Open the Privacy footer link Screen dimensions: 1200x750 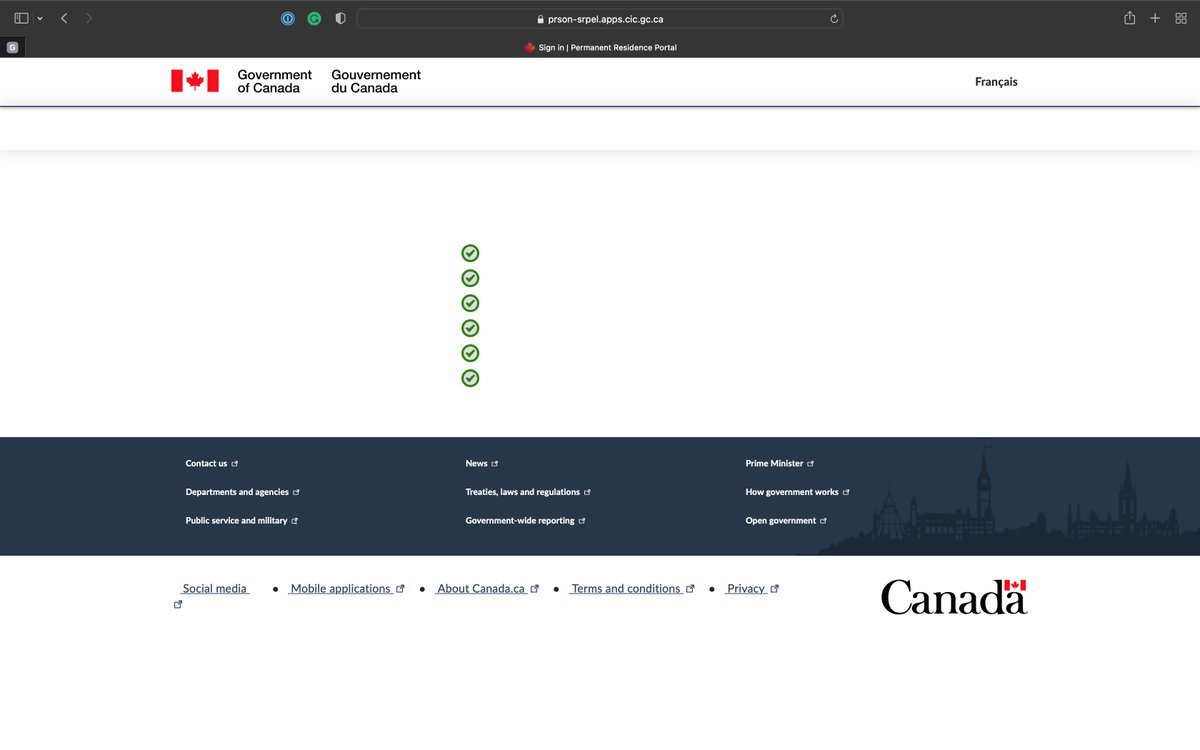click(x=746, y=589)
